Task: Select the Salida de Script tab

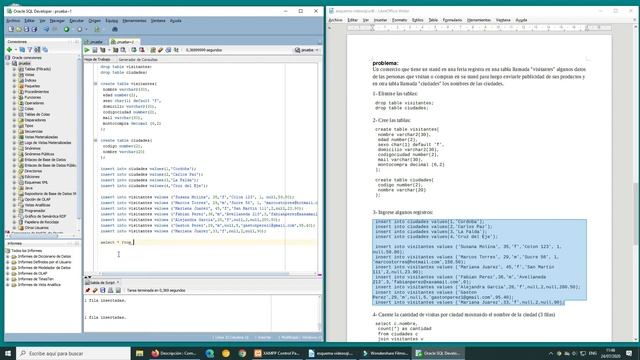Action: [102, 282]
